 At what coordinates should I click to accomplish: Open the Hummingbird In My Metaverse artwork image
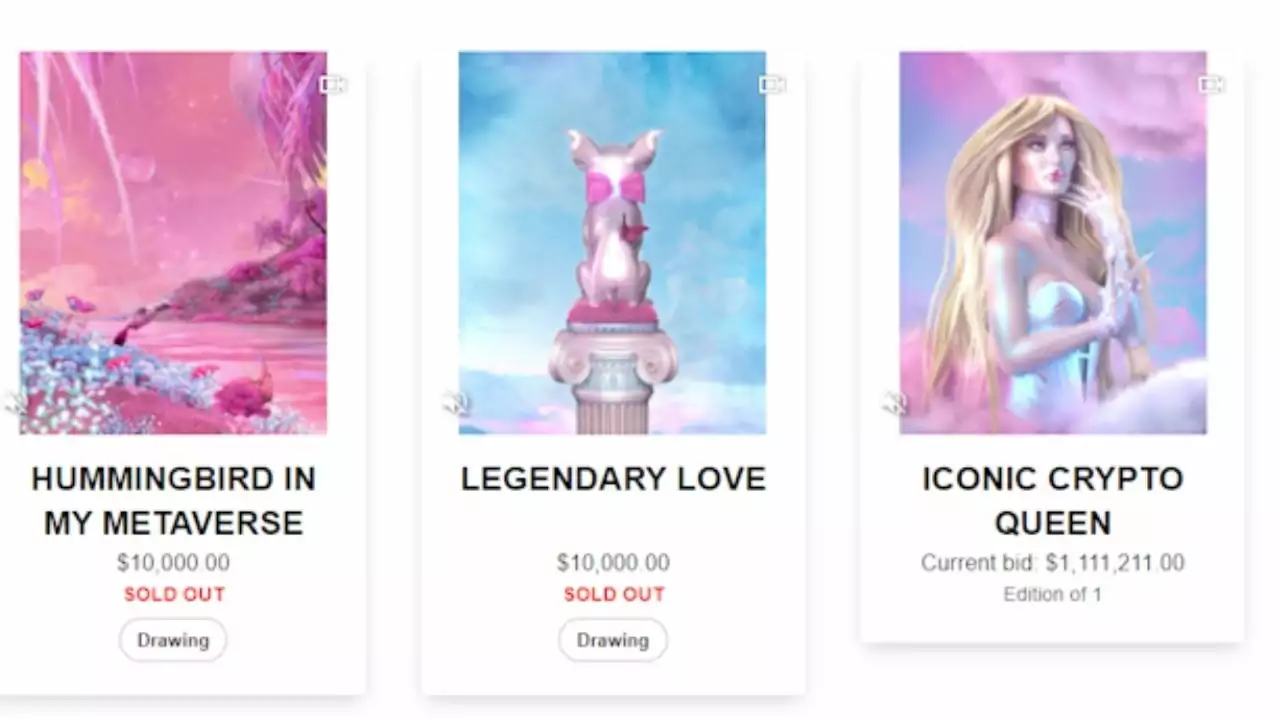pos(173,243)
